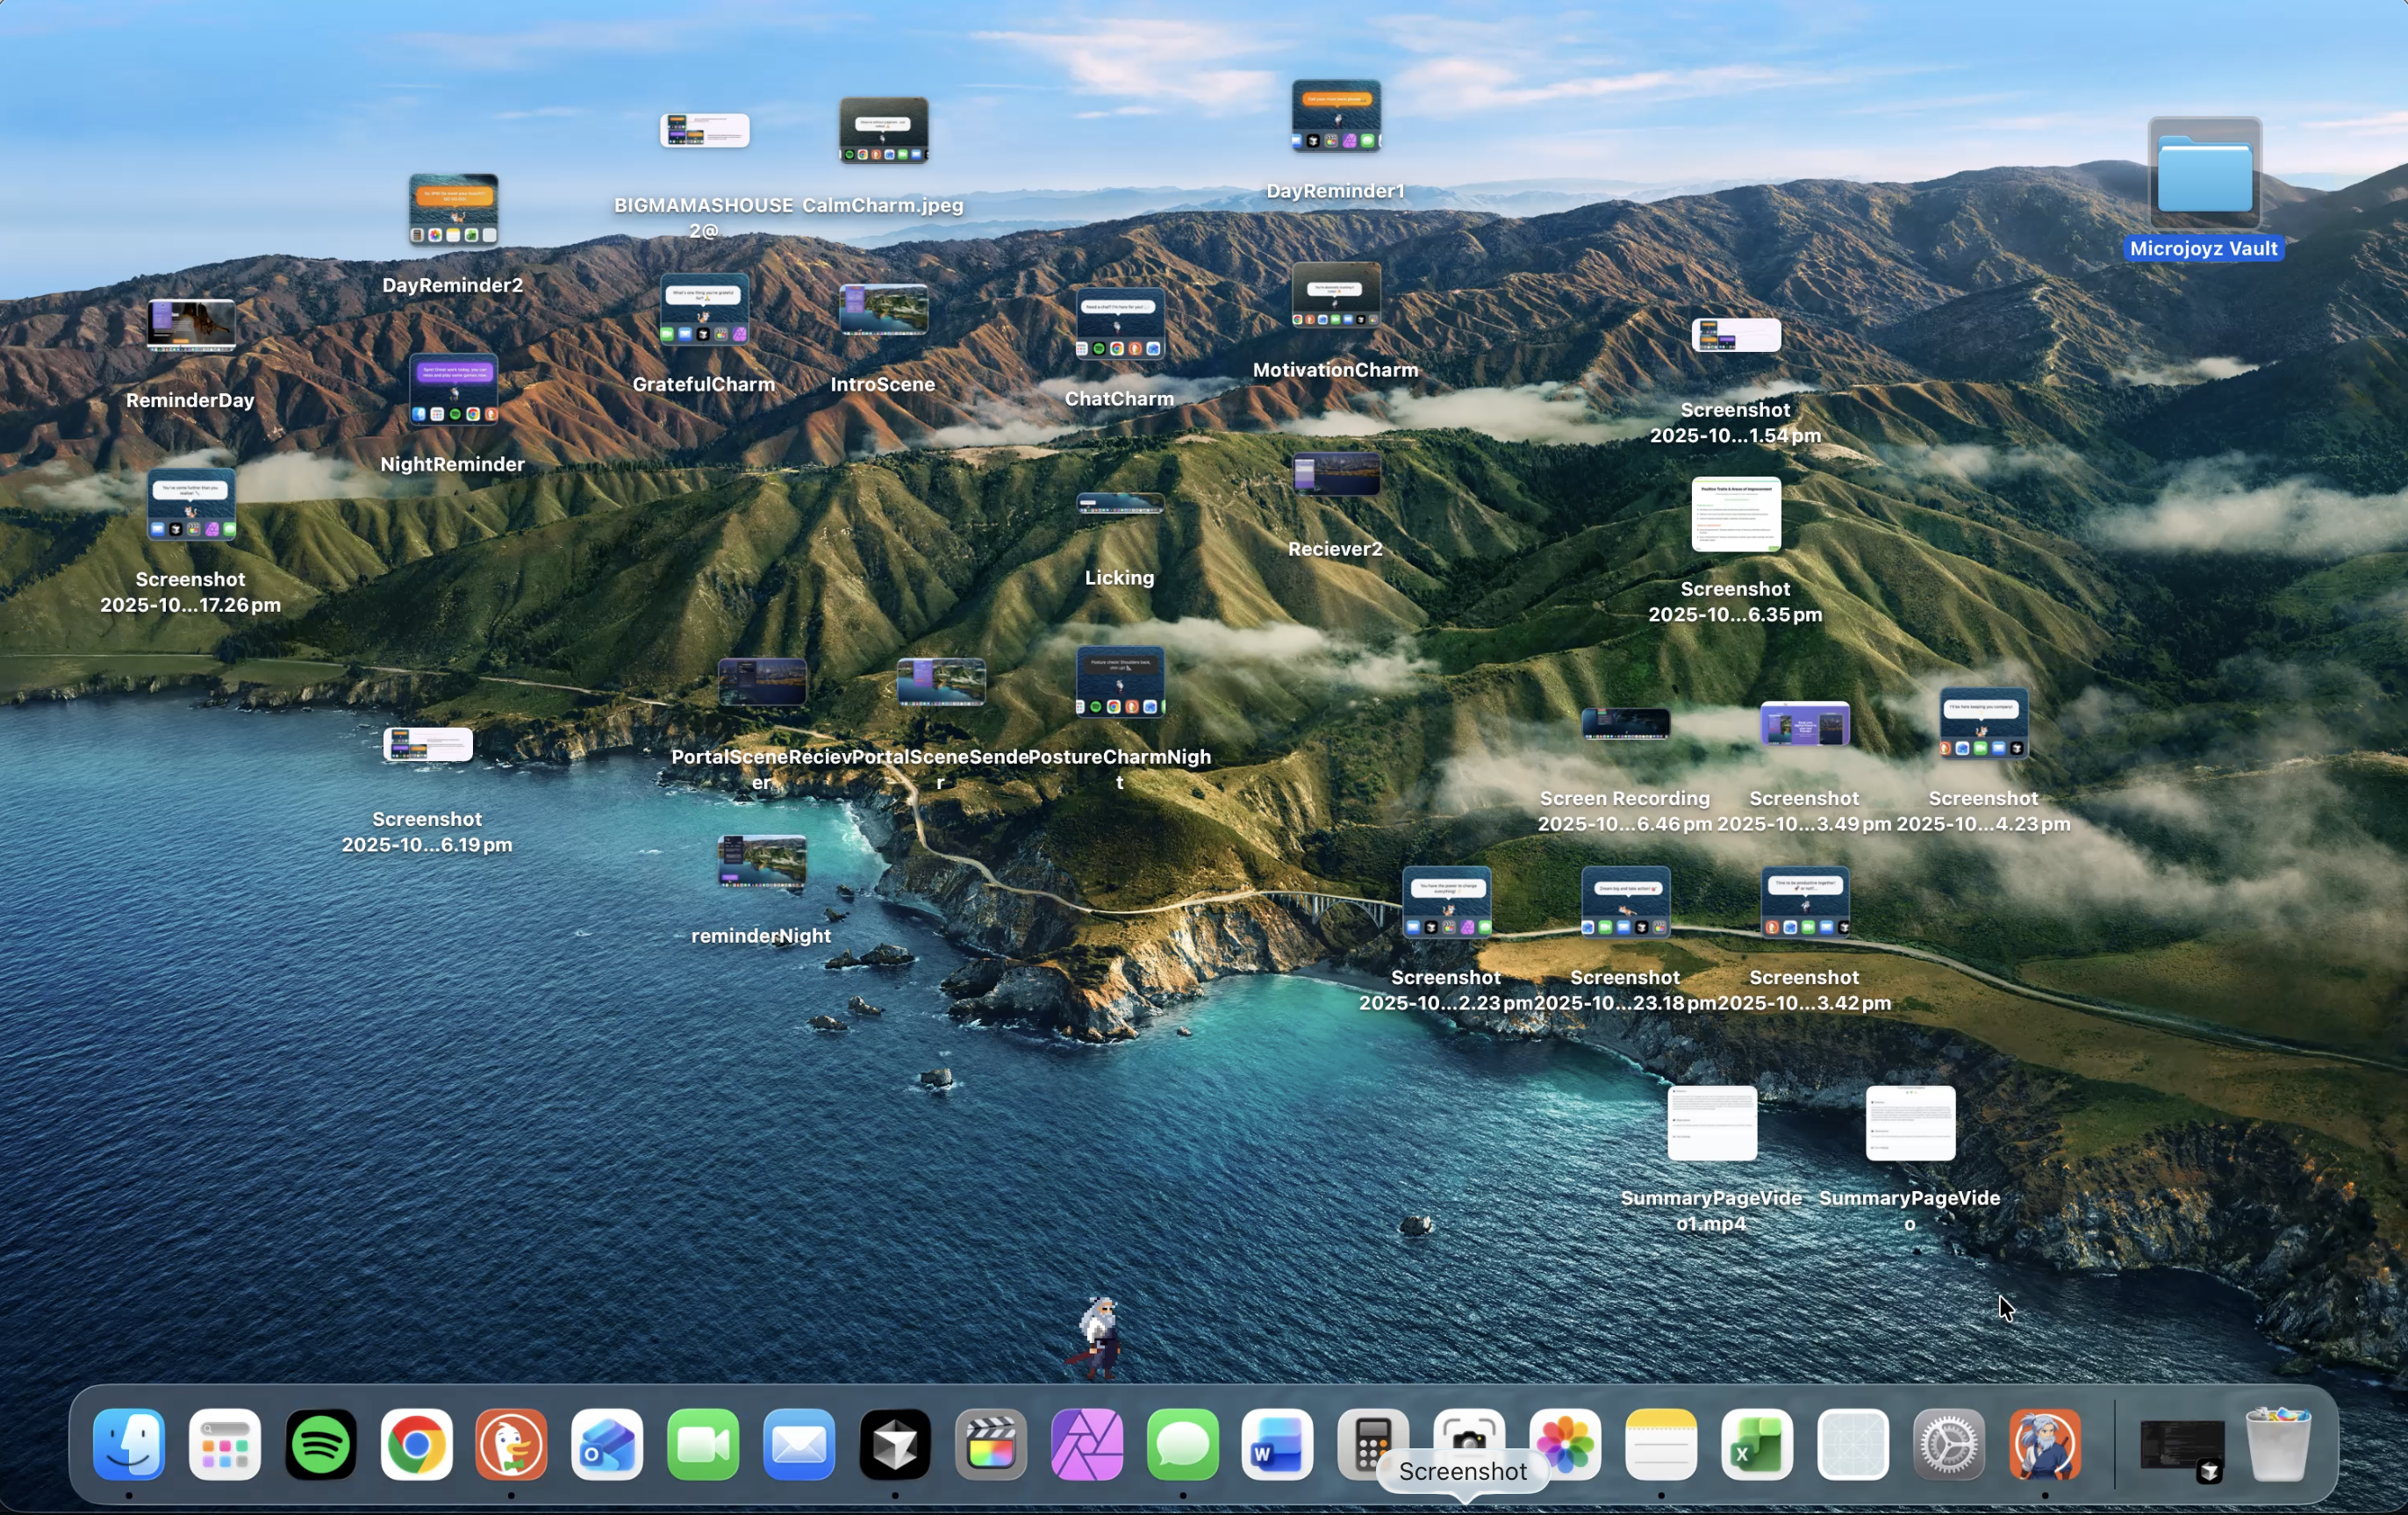Click the Screenshot app dock icon
Screen dimensions: 2408x1515
pos(1468,1432)
